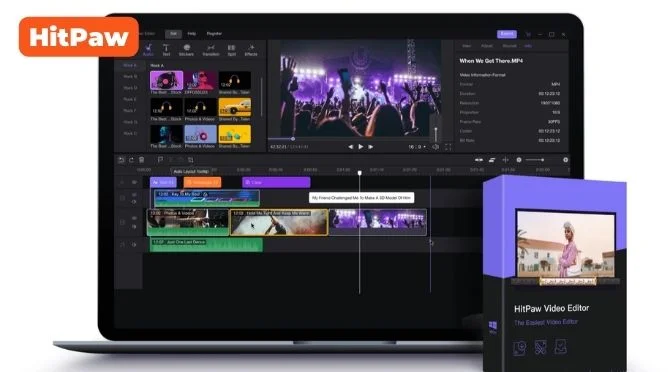Play the preview video

(x=361, y=146)
